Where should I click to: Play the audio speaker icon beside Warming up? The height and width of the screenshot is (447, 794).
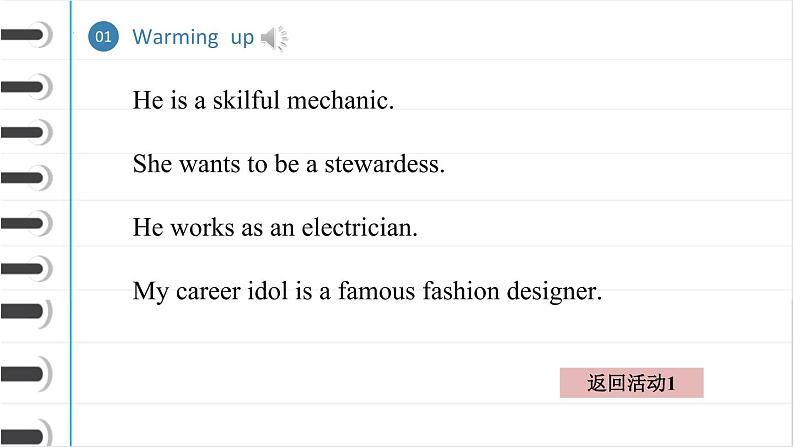(273, 39)
